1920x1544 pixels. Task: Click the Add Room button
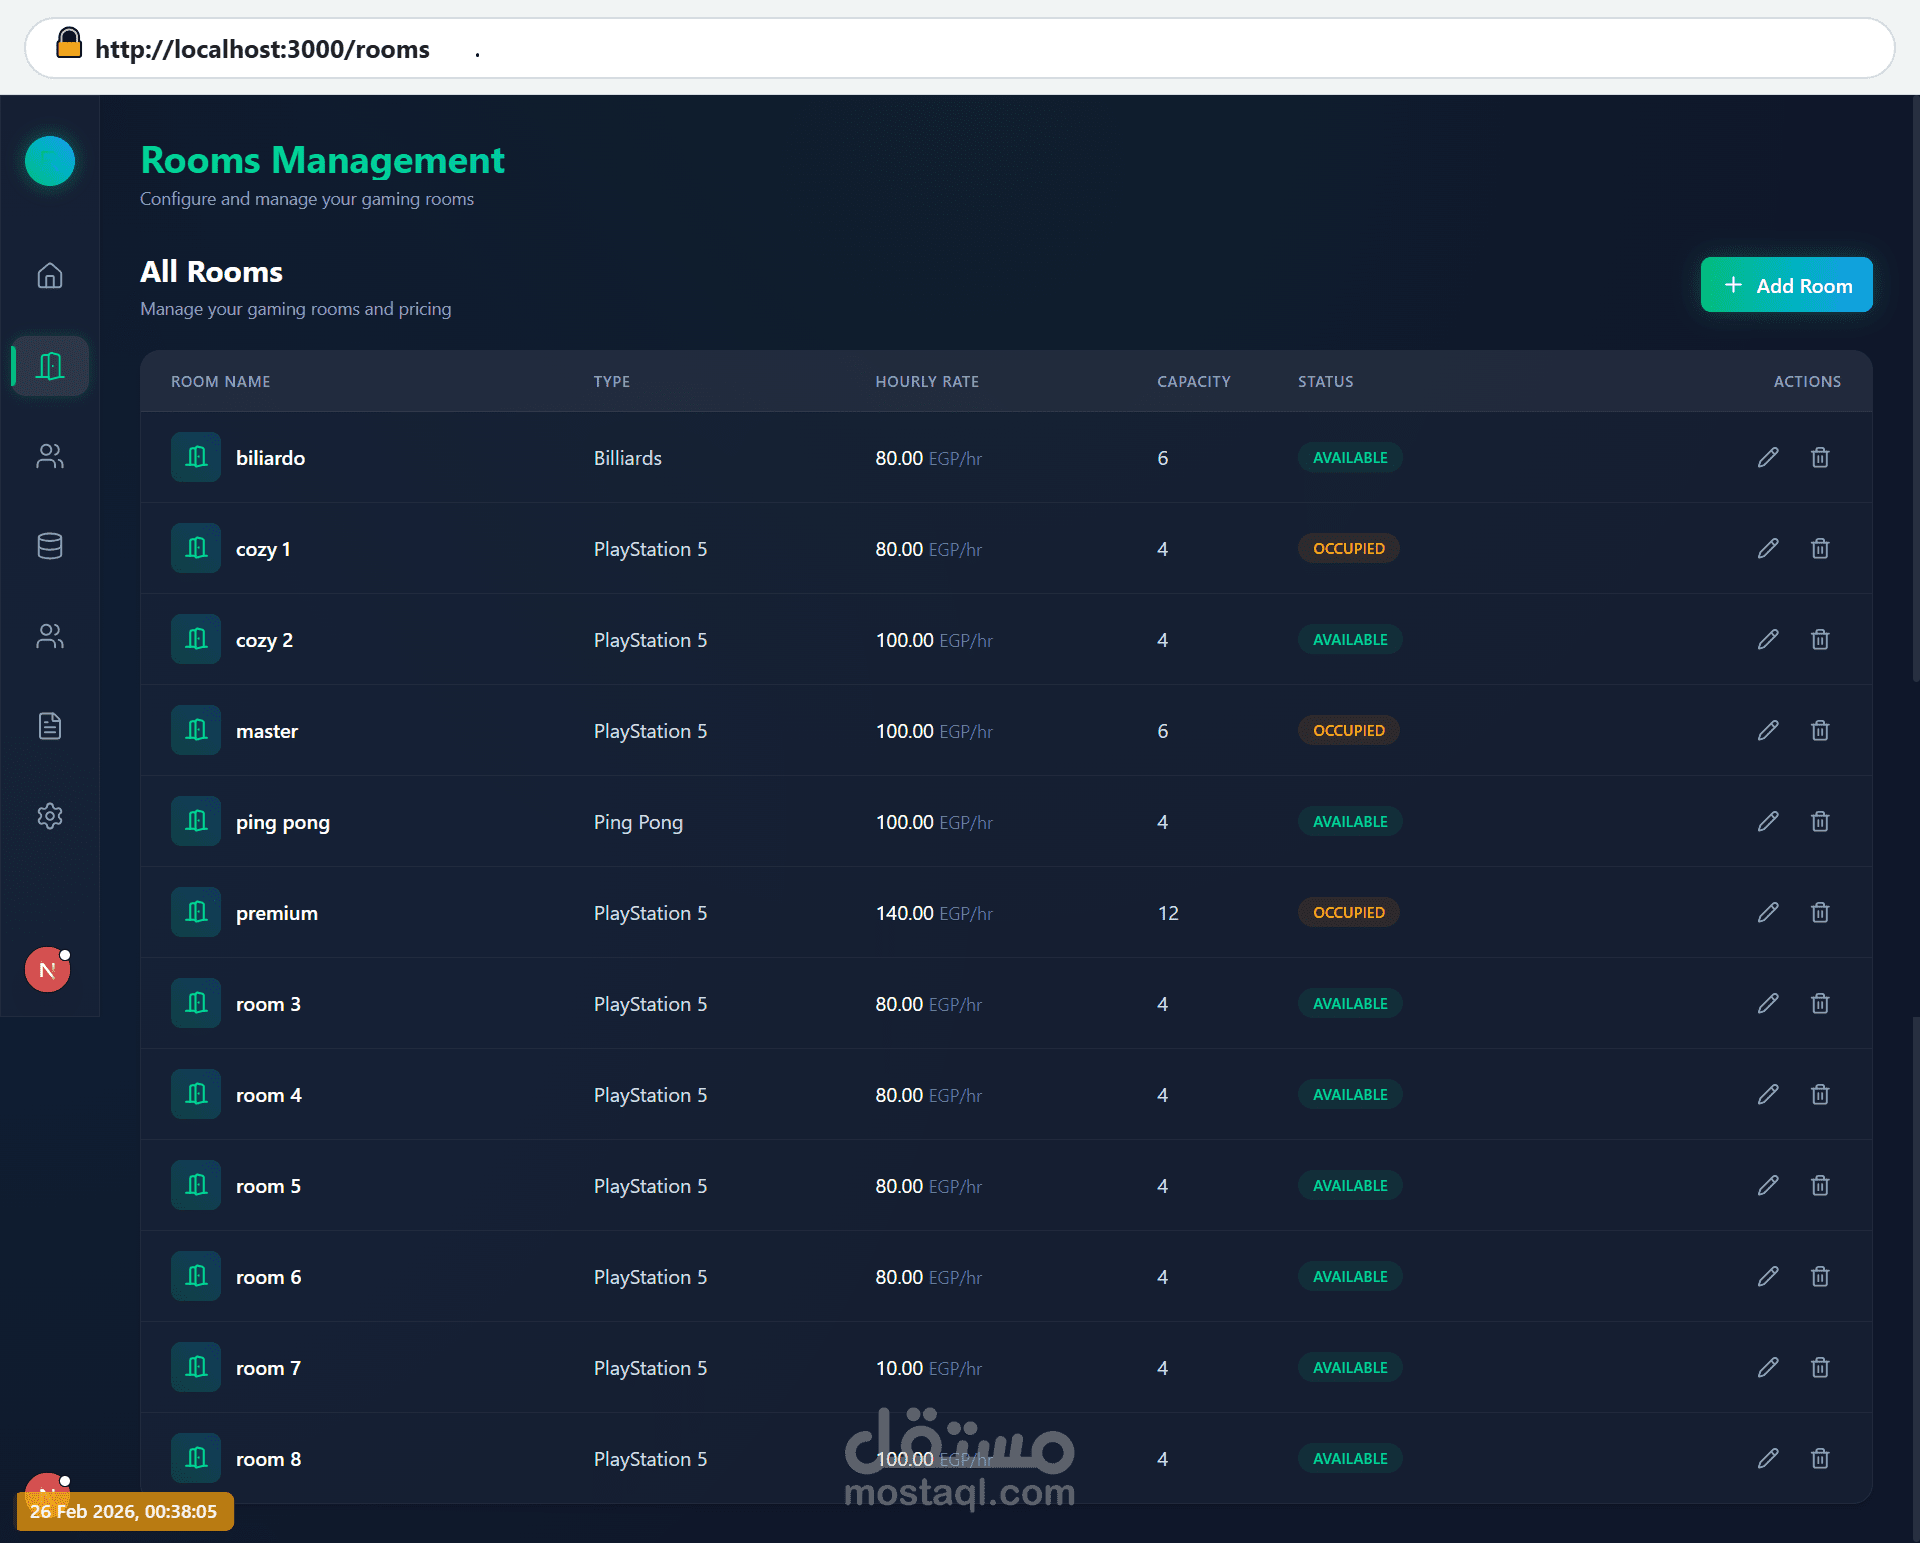pyautogui.click(x=1786, y=285)
